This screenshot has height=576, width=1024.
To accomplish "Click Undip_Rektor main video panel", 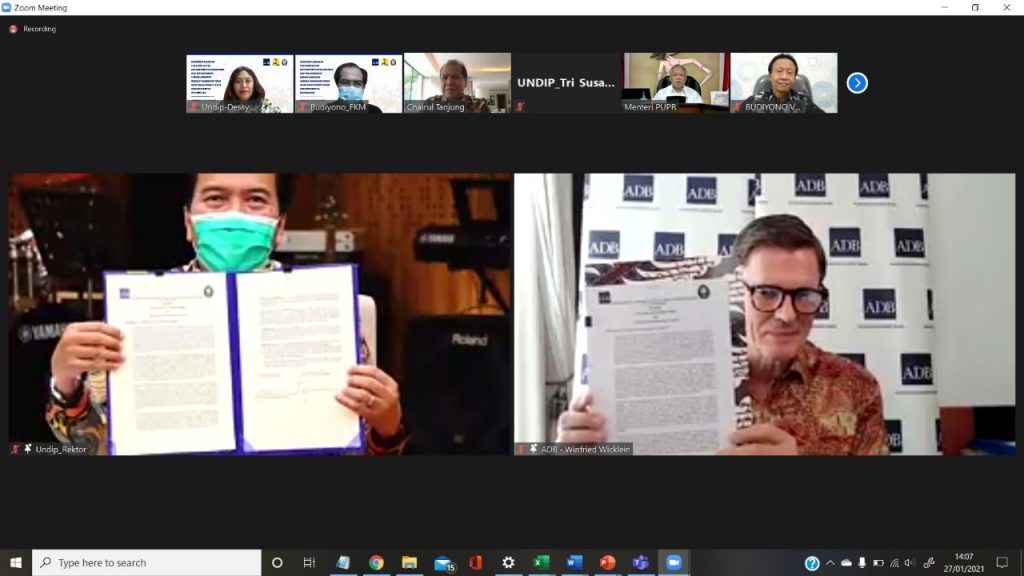I will (x=260, y=314).
